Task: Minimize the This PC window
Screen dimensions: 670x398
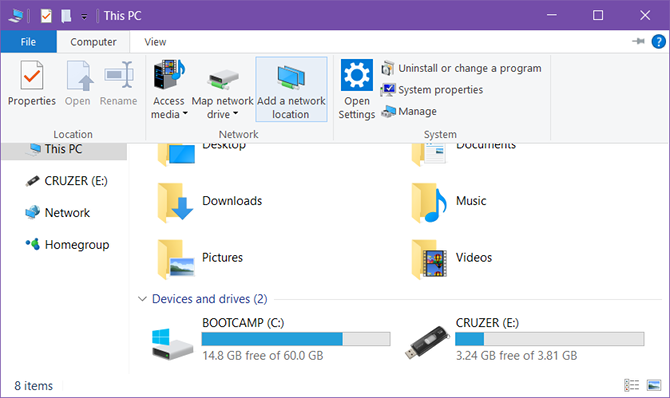Action: pyautogui.click(x=552, y=15)
